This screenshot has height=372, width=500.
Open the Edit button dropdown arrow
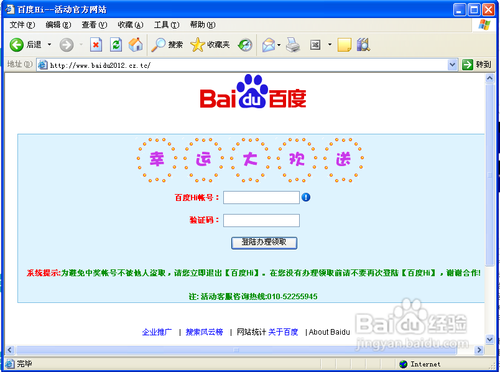(329, 44)
